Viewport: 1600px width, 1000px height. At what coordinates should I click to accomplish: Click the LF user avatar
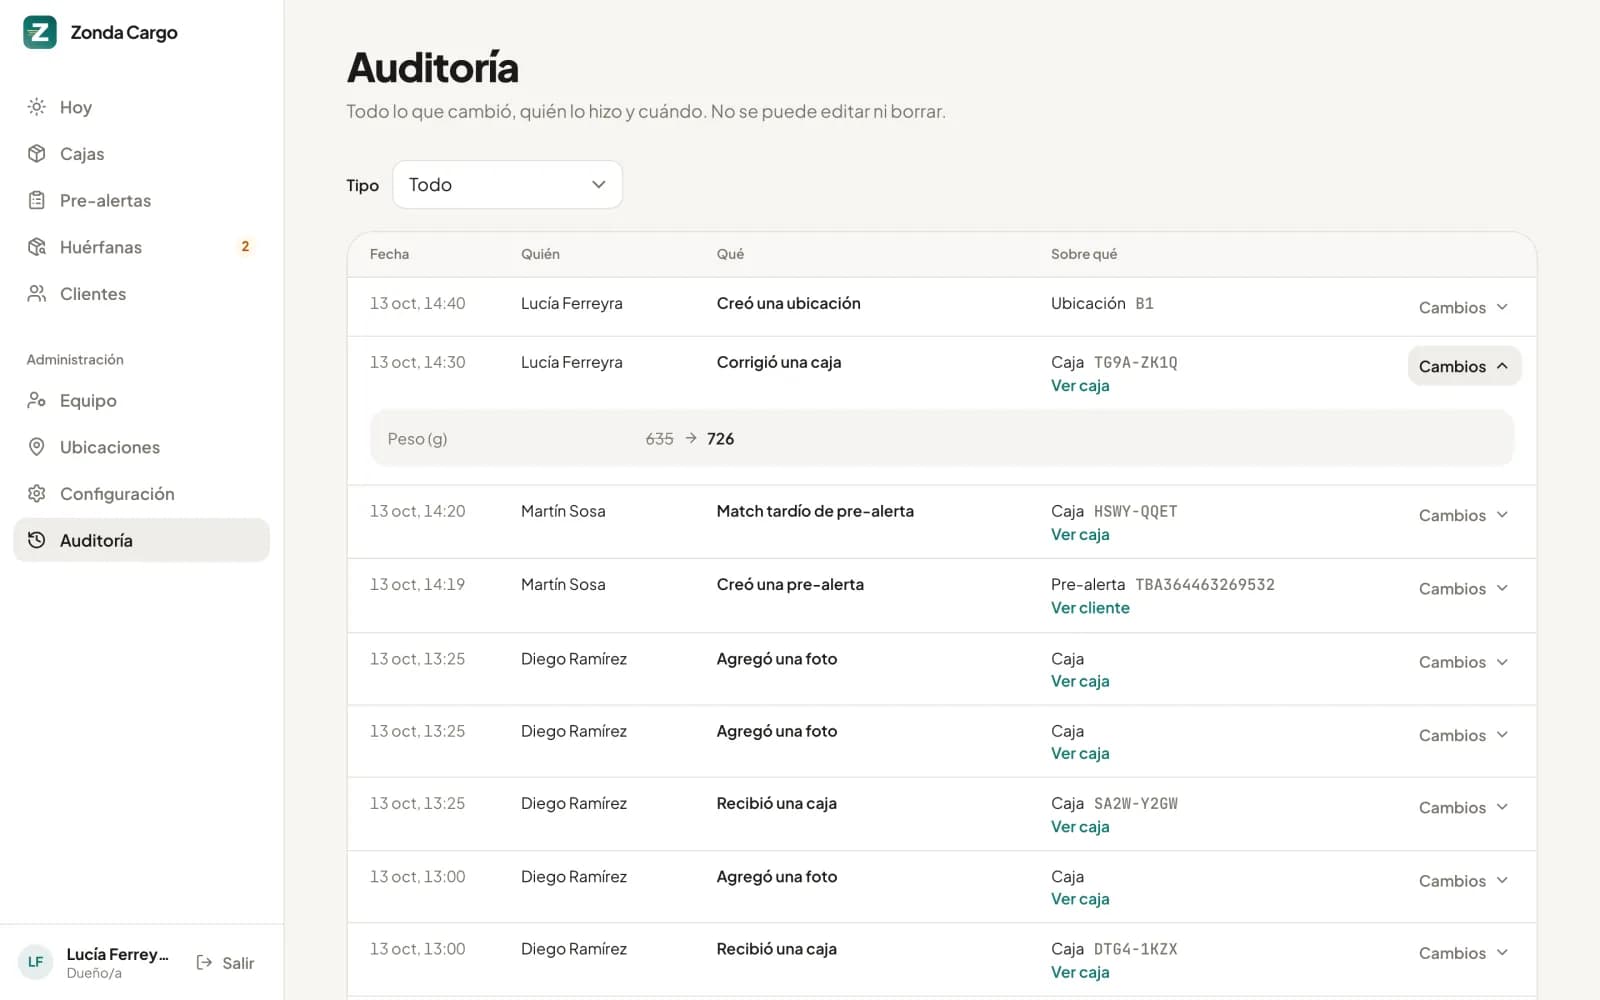35,962
